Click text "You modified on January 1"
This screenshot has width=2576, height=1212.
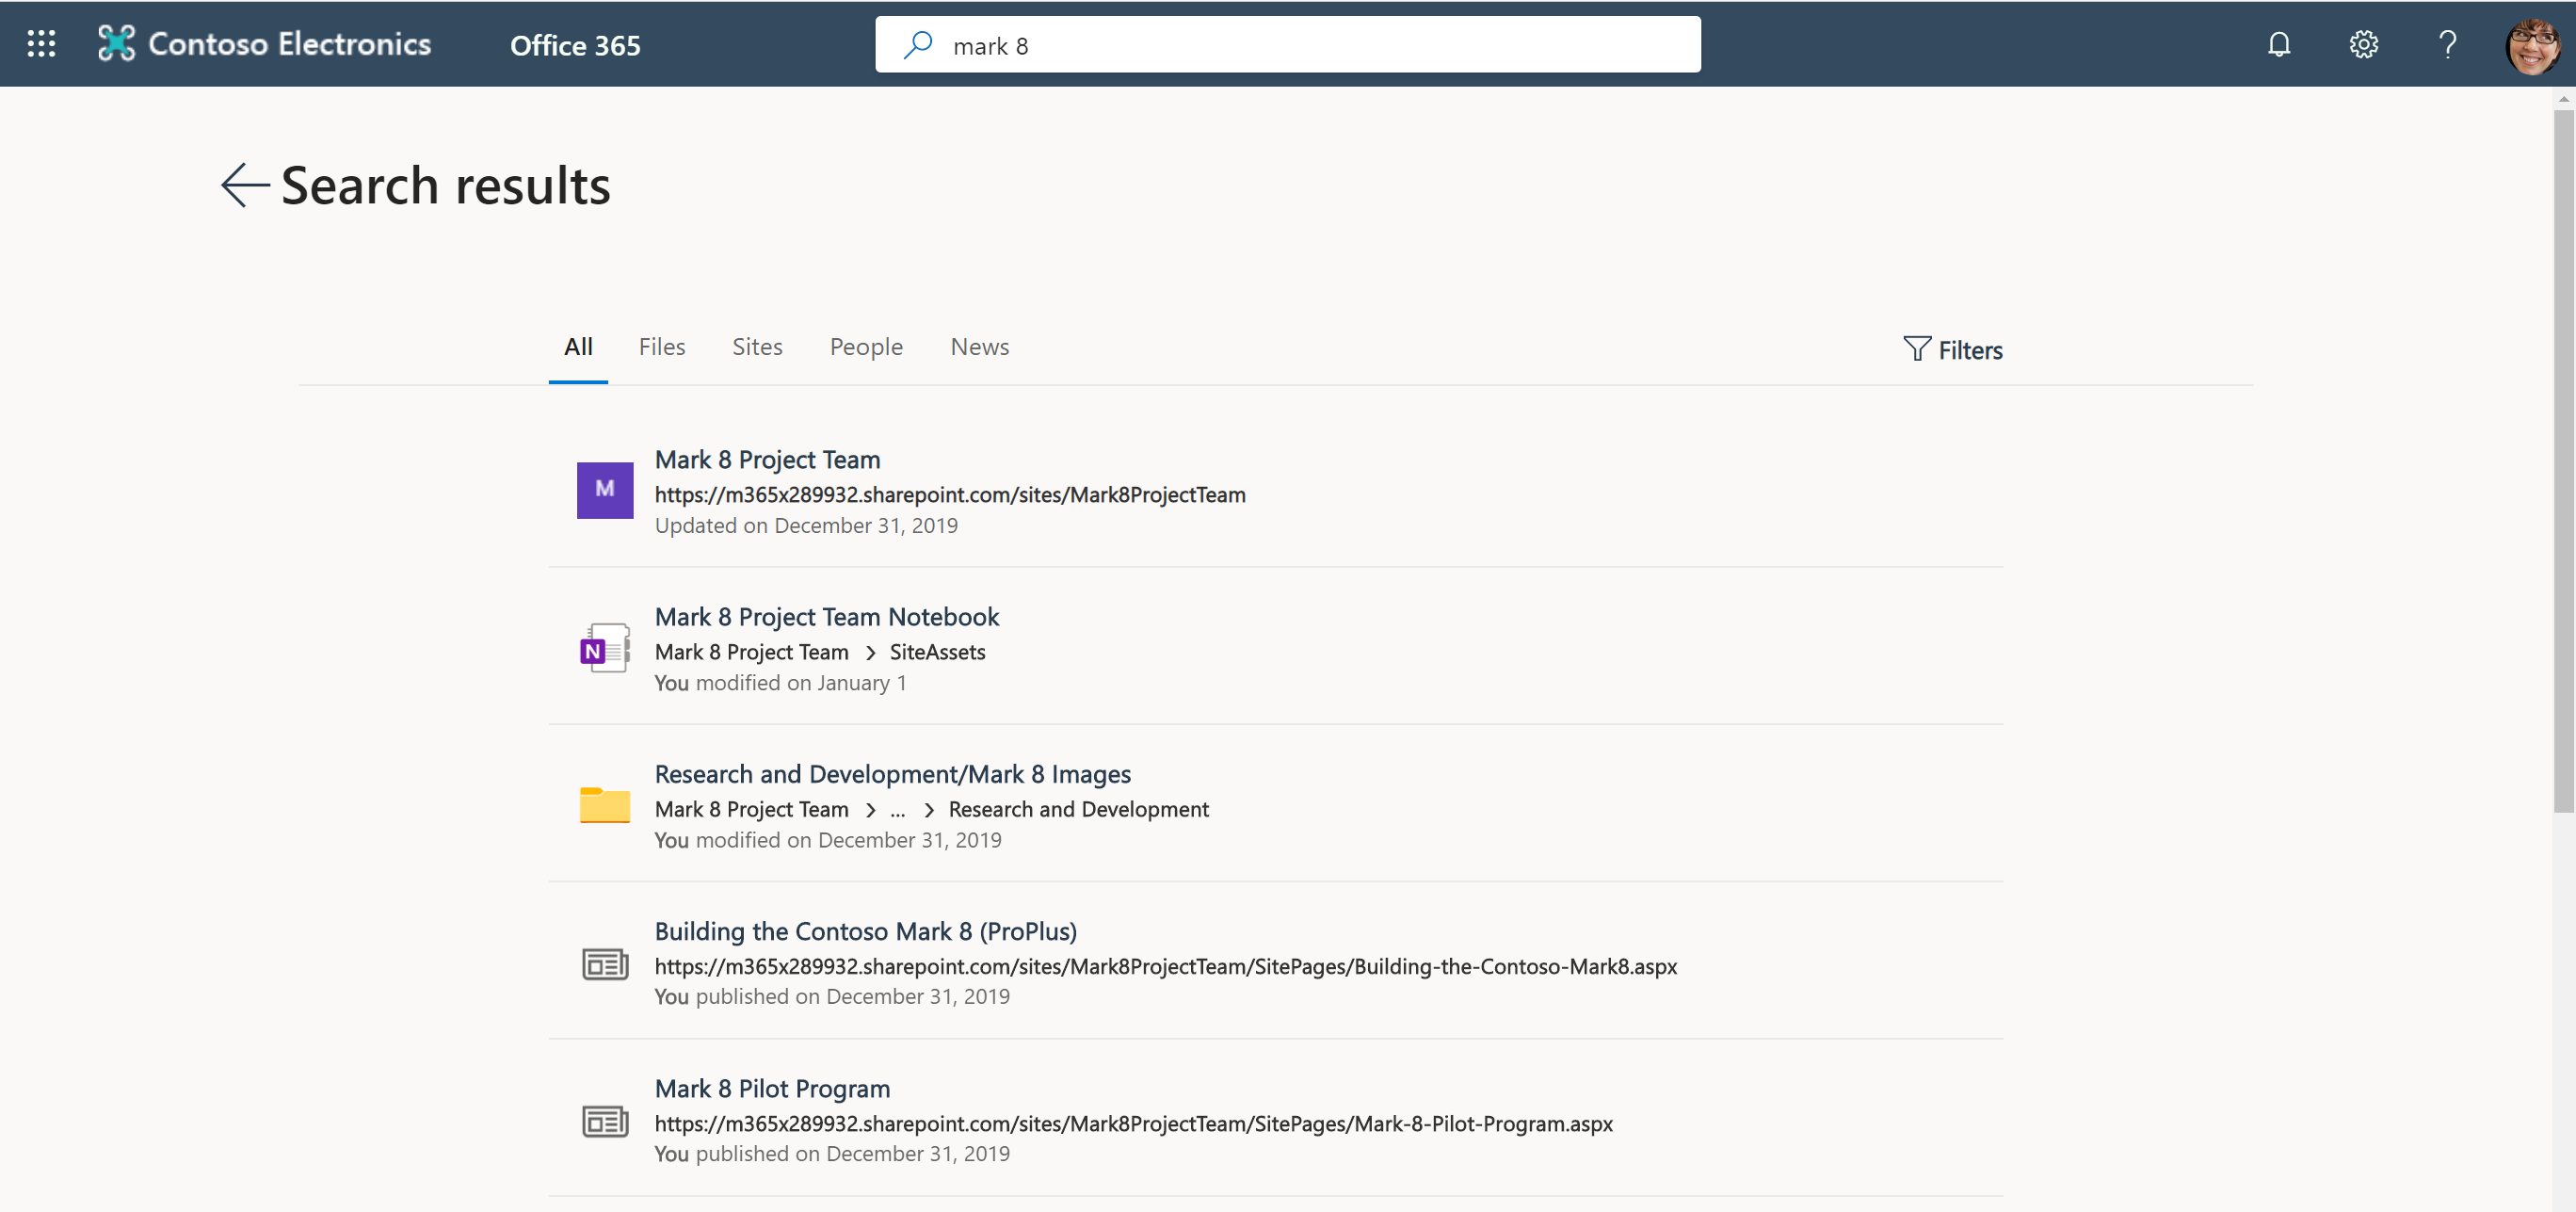781,682
